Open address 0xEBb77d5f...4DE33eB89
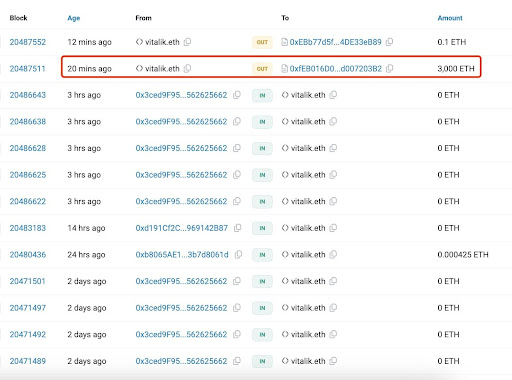The width and height of the screenshot is (512, 380). (335, 42)
